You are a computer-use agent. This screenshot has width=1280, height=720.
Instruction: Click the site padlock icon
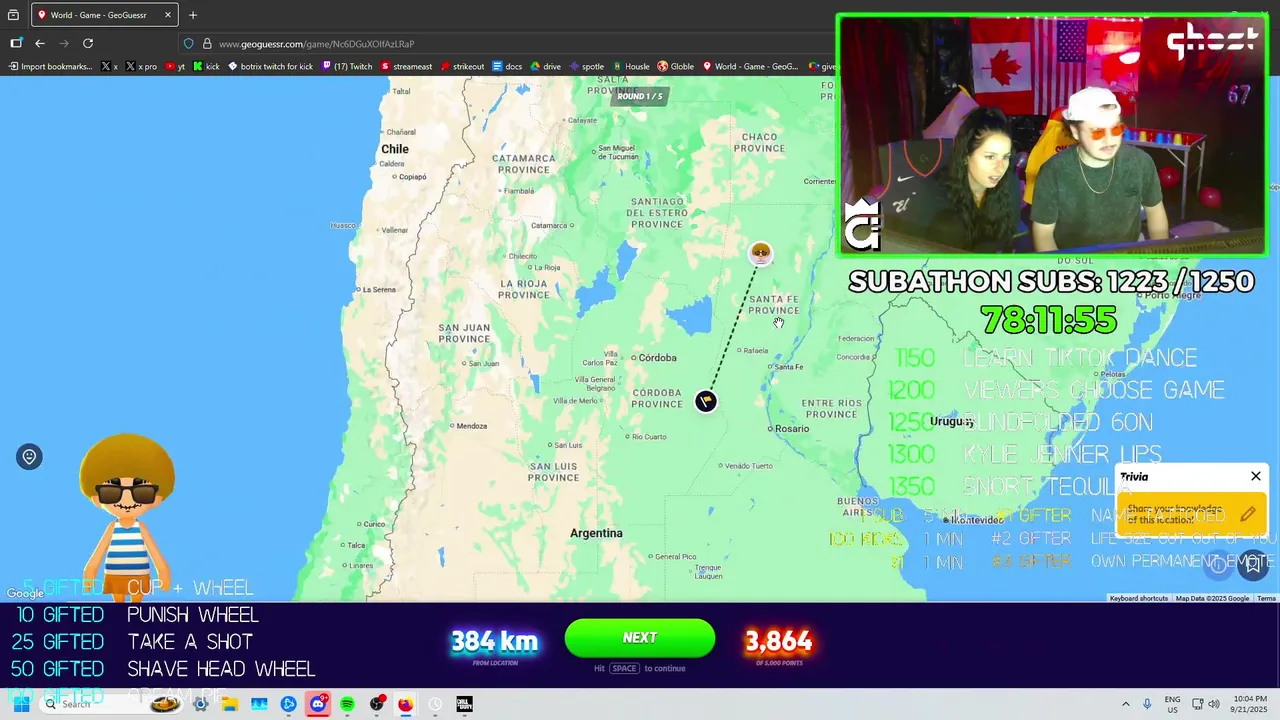(207, 43)
